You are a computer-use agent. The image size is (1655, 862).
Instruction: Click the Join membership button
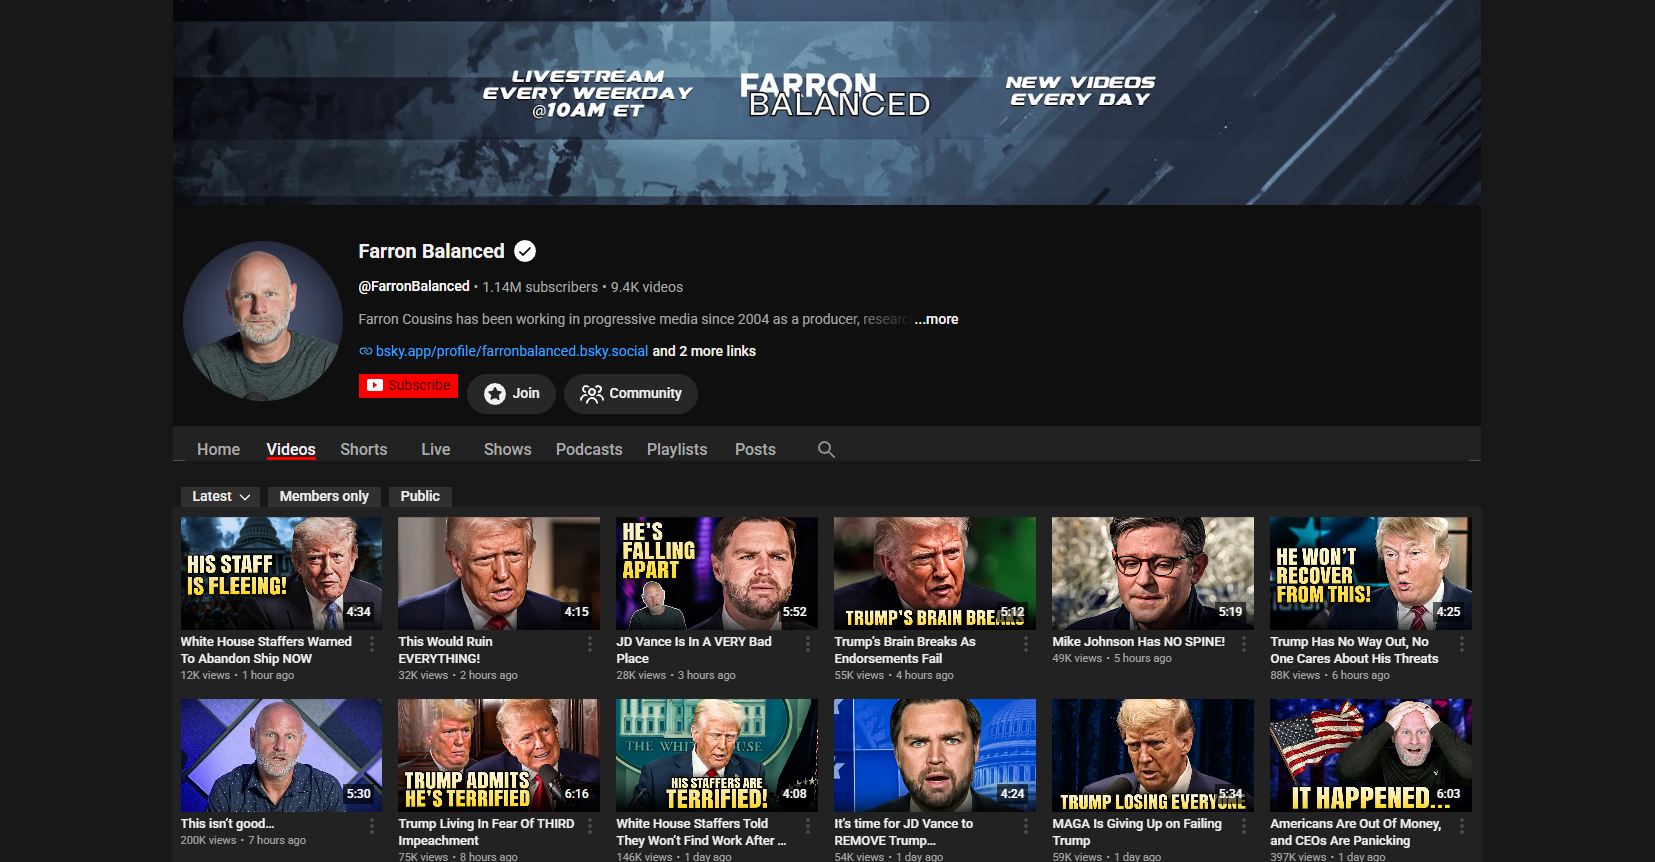click(512, 394)
